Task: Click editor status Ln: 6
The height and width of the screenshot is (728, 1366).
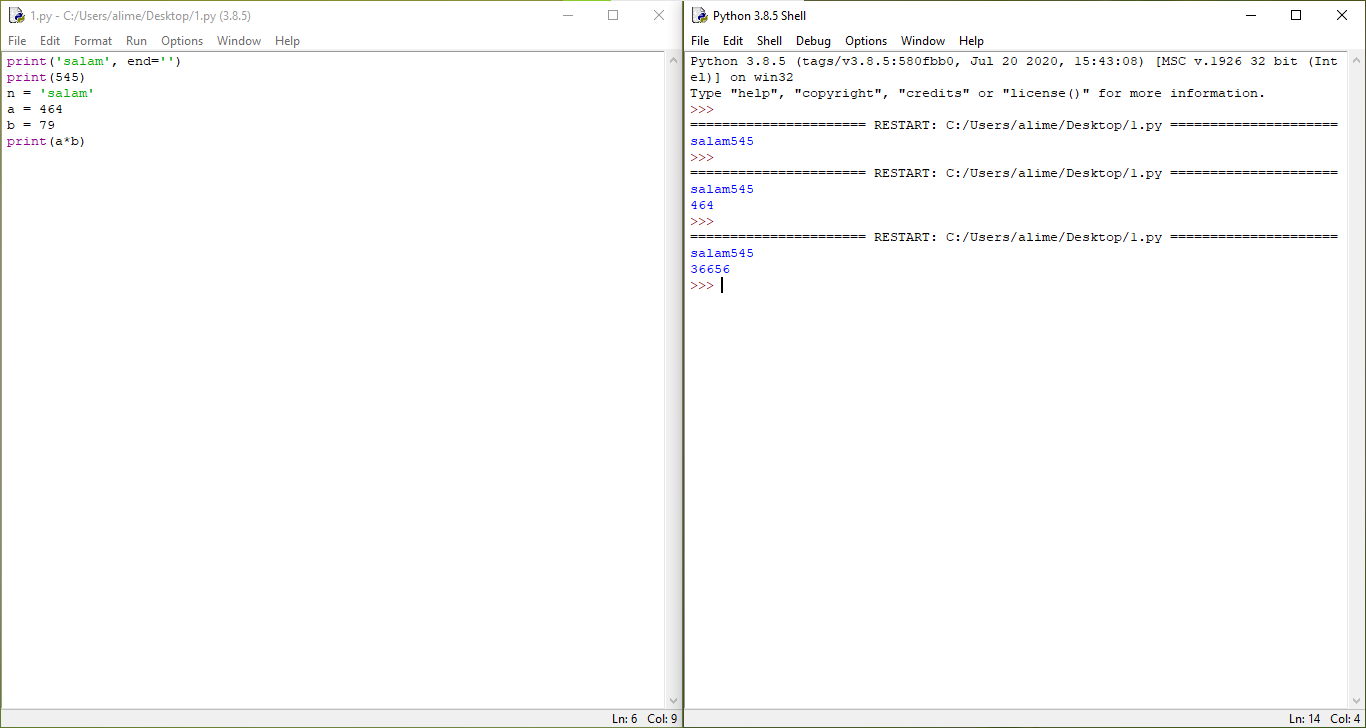Action: (x=624, y=719)
